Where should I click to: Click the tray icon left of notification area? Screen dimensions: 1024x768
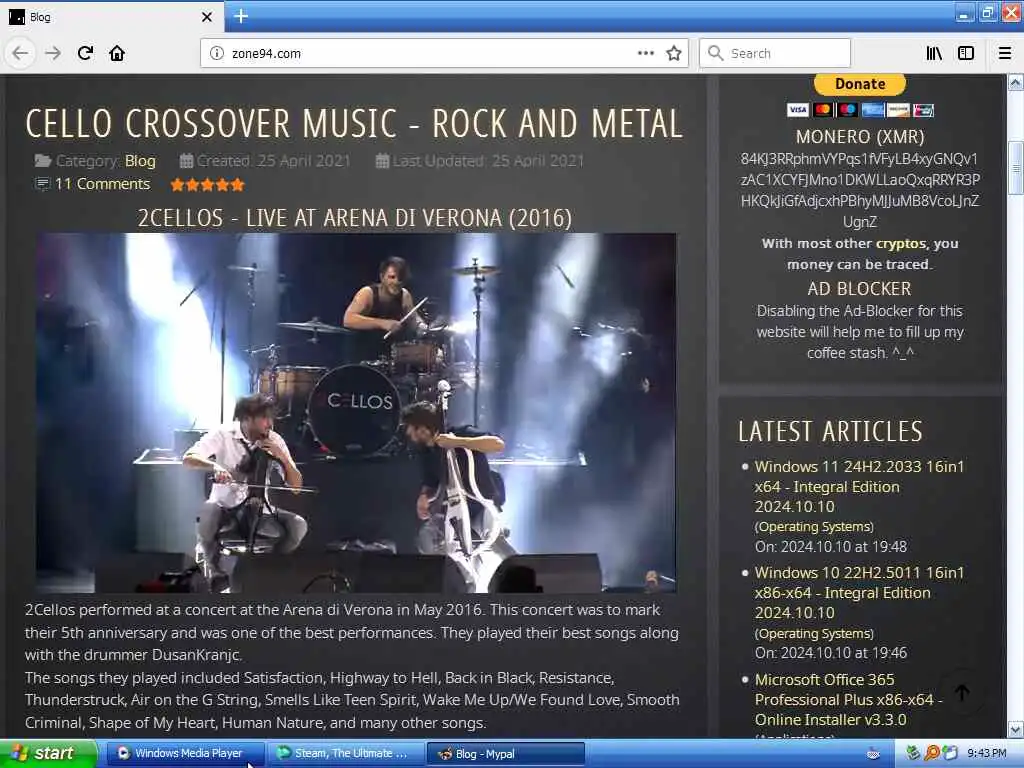click(x=873, y=754)
